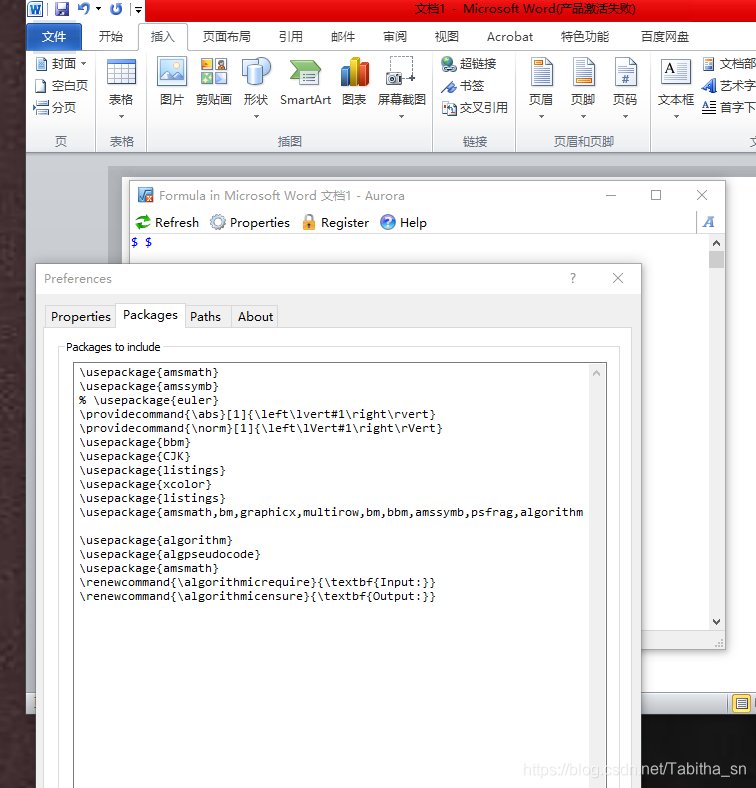Open the Customize Quick Access Toolbar dropdown
The width and height of the screenshot is (756, 788).
138,10
